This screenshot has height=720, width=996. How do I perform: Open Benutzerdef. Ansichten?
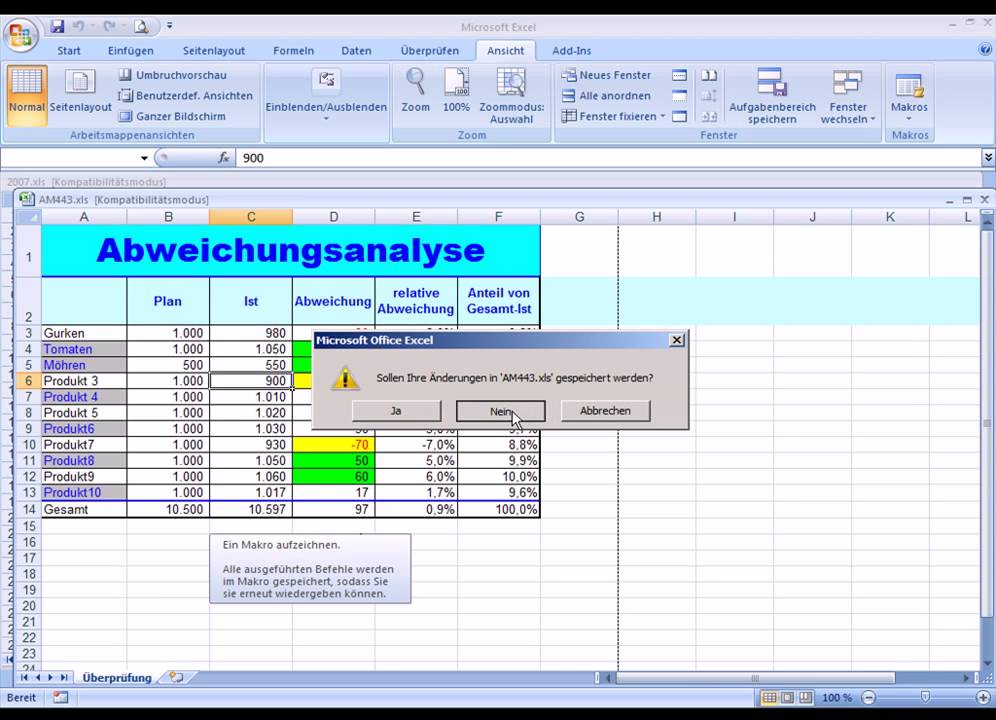tap(185, 95)
